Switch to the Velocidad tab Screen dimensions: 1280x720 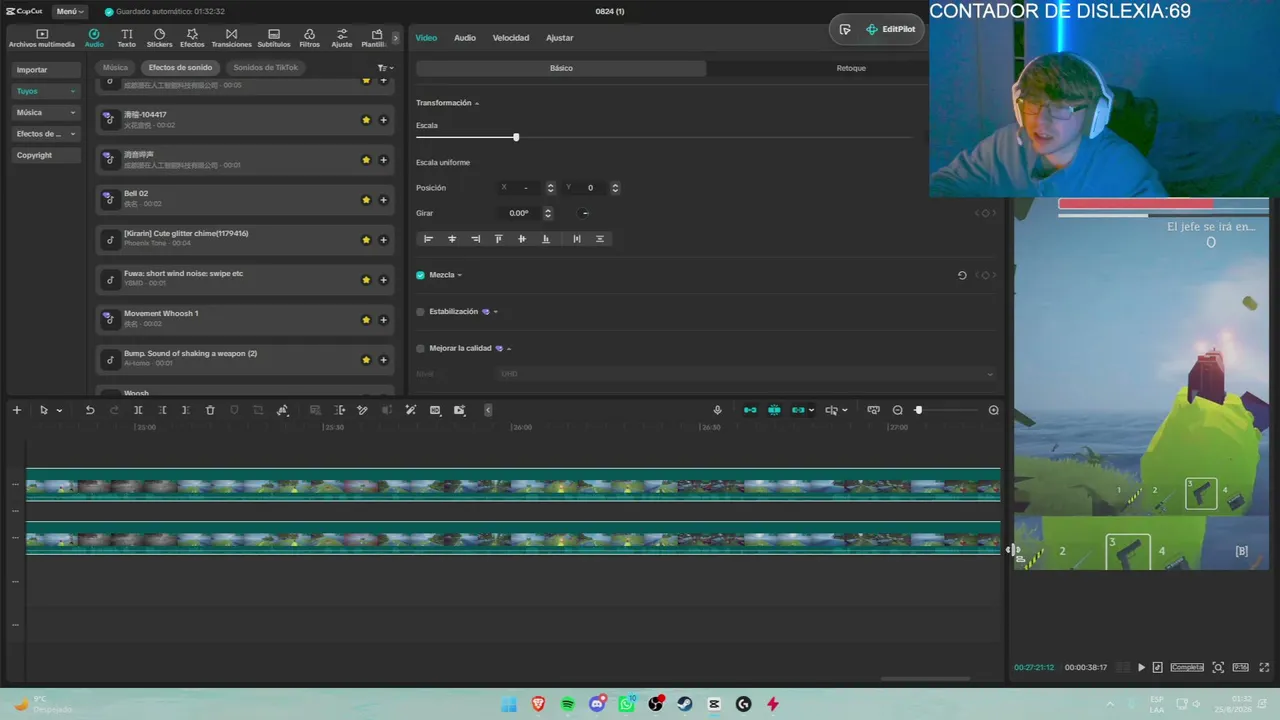[511, 38]
